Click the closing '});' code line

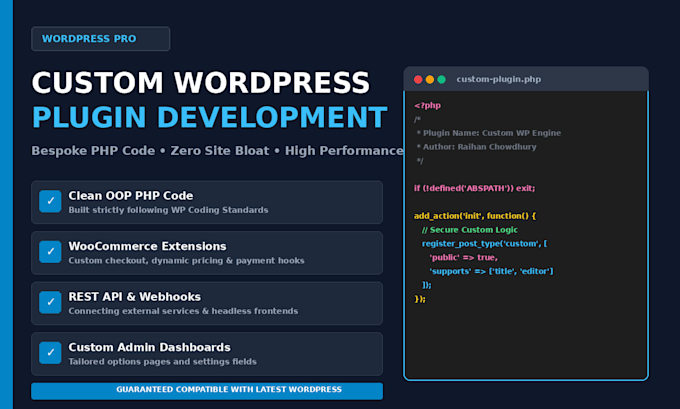(x=420, y=299)
